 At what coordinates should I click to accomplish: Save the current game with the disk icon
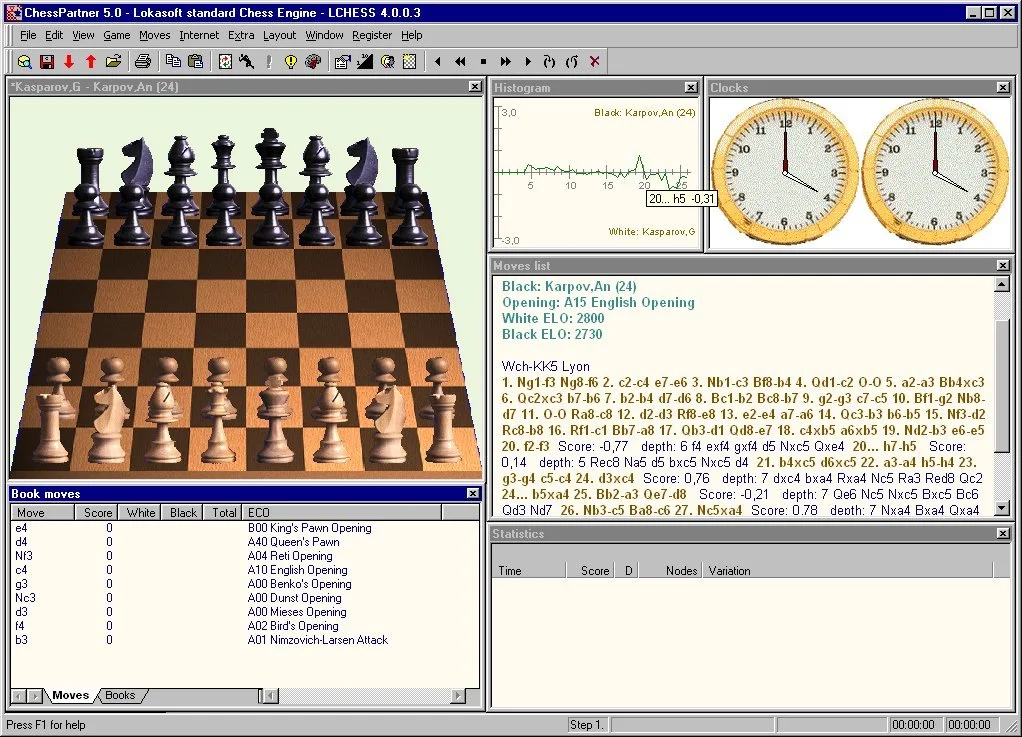46,61
